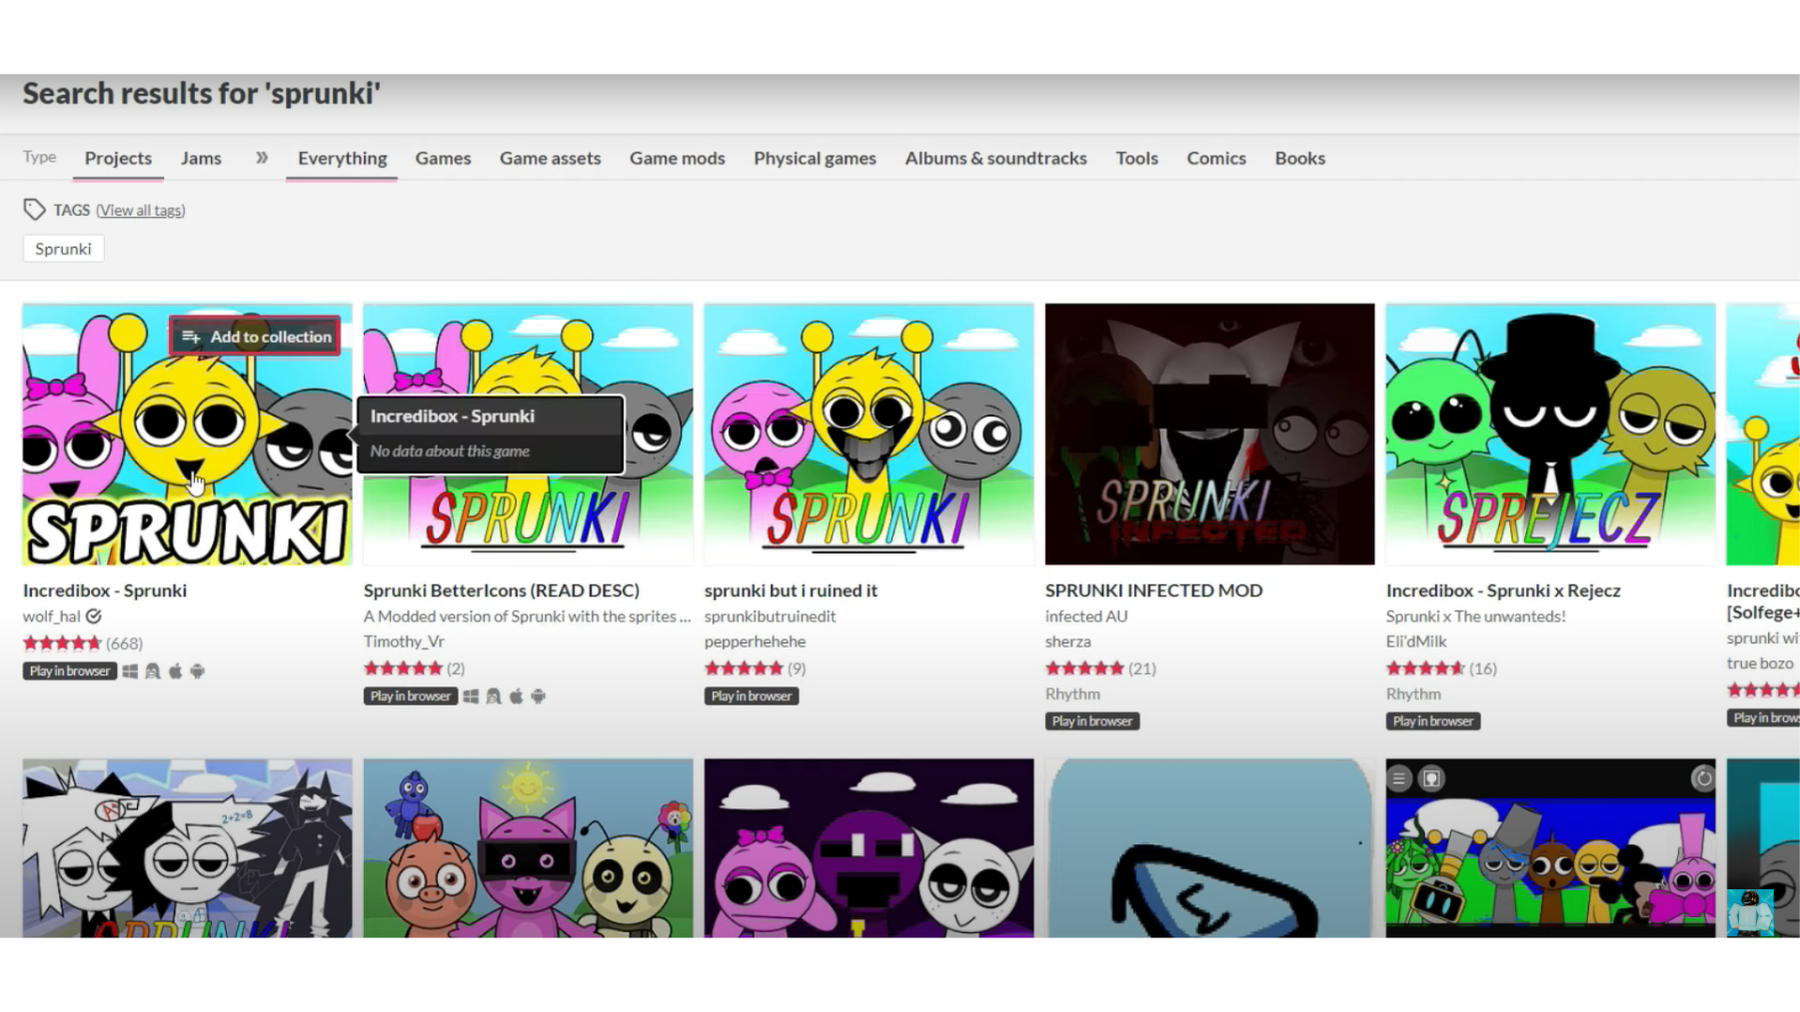
Task: Open sprunki but i ruined it thumbnail
Action: 869,434
